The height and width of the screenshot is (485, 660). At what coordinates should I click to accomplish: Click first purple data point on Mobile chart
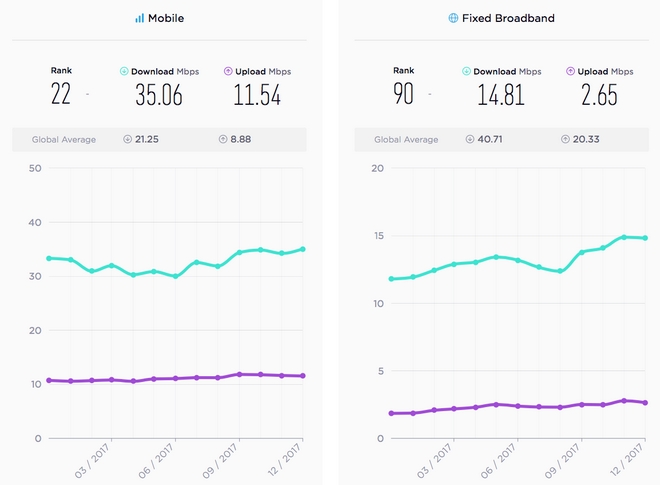click(x=48, y=381)
